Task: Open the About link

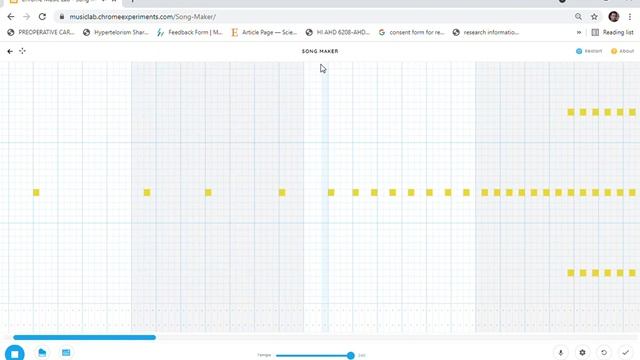Action: [622, 51]
